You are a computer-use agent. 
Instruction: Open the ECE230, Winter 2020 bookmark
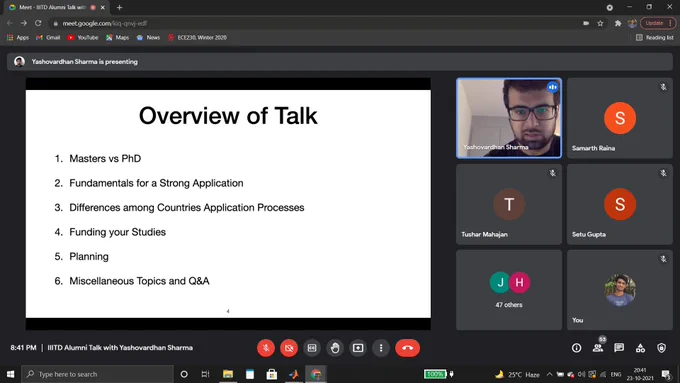(198, 38)
